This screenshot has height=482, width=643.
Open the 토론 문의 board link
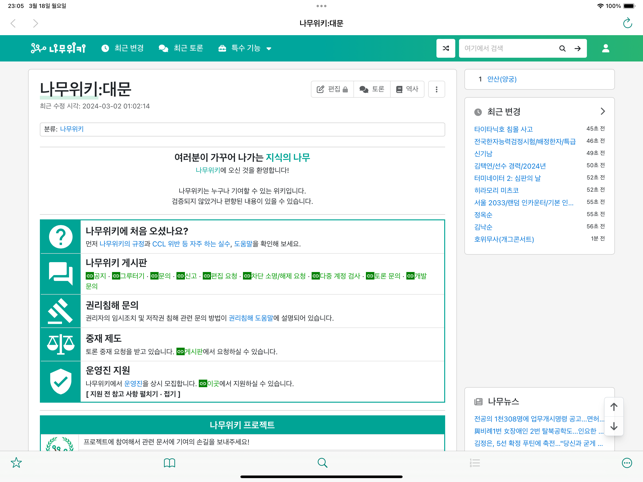383,276
